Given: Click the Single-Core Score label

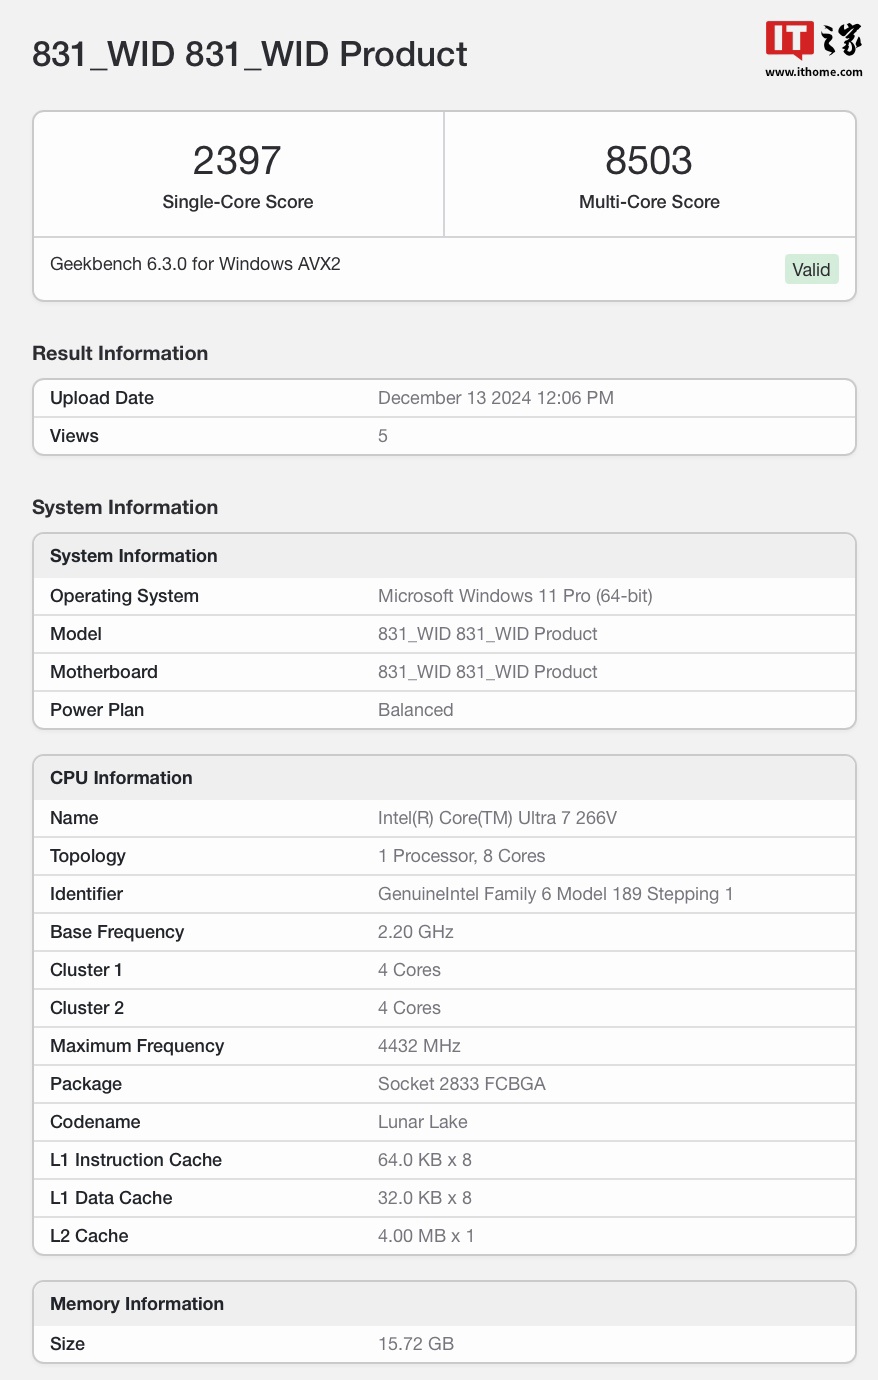Looking at the screenshot, I should tap(238, 202).
